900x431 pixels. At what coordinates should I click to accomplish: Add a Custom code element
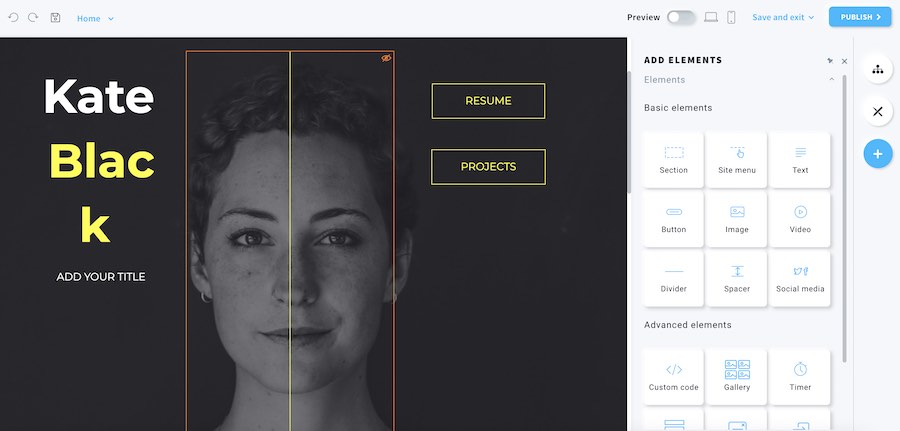[x=673, y=377]
